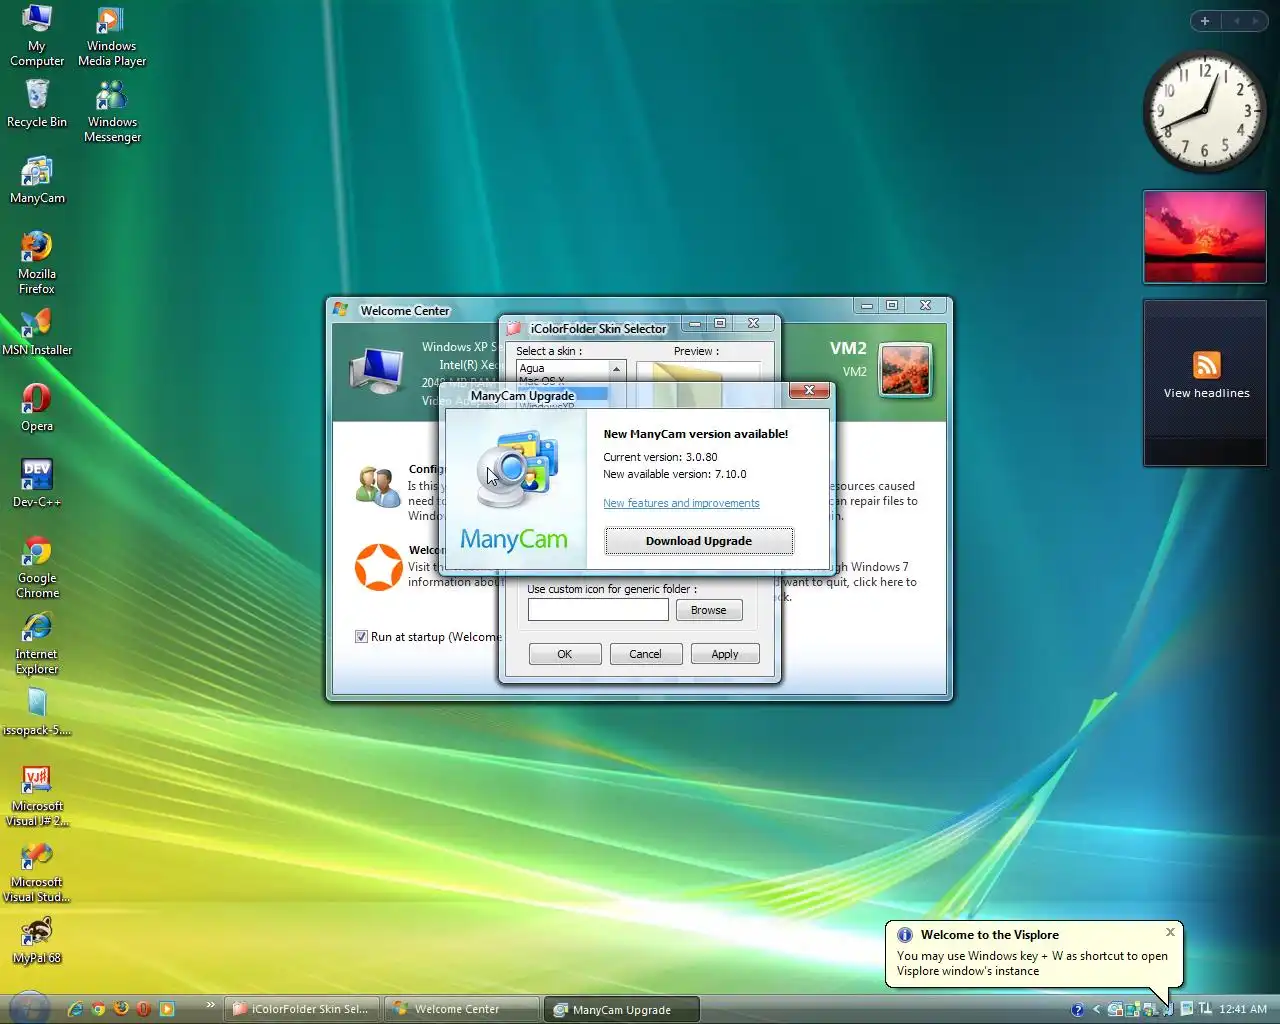Open Microsoft Visual Studio desktop icon

coord(37,871)
